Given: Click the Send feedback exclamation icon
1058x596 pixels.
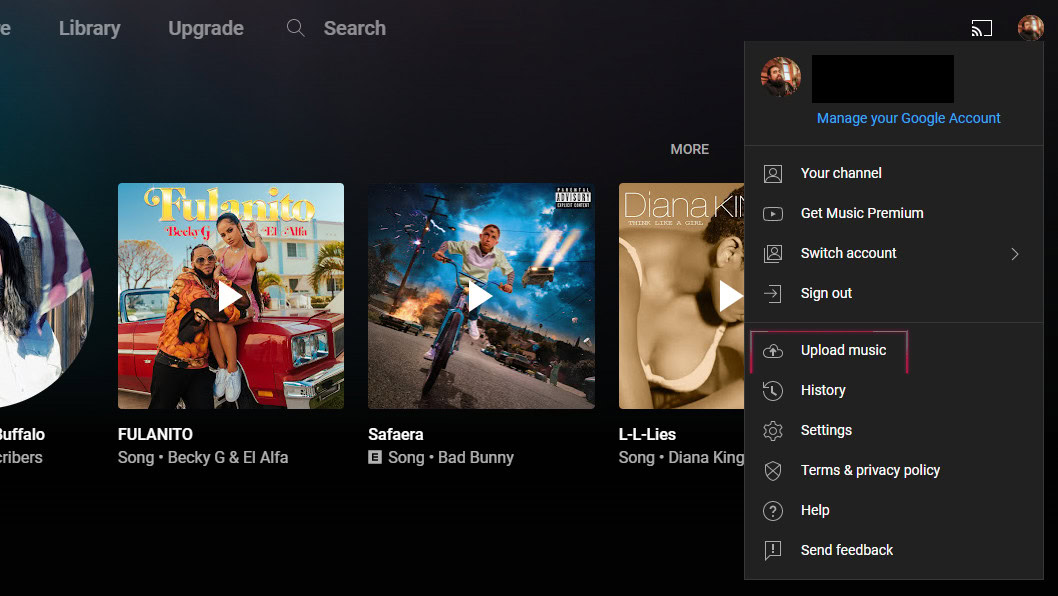Looking at the screenshot, I should click(773, 551).
